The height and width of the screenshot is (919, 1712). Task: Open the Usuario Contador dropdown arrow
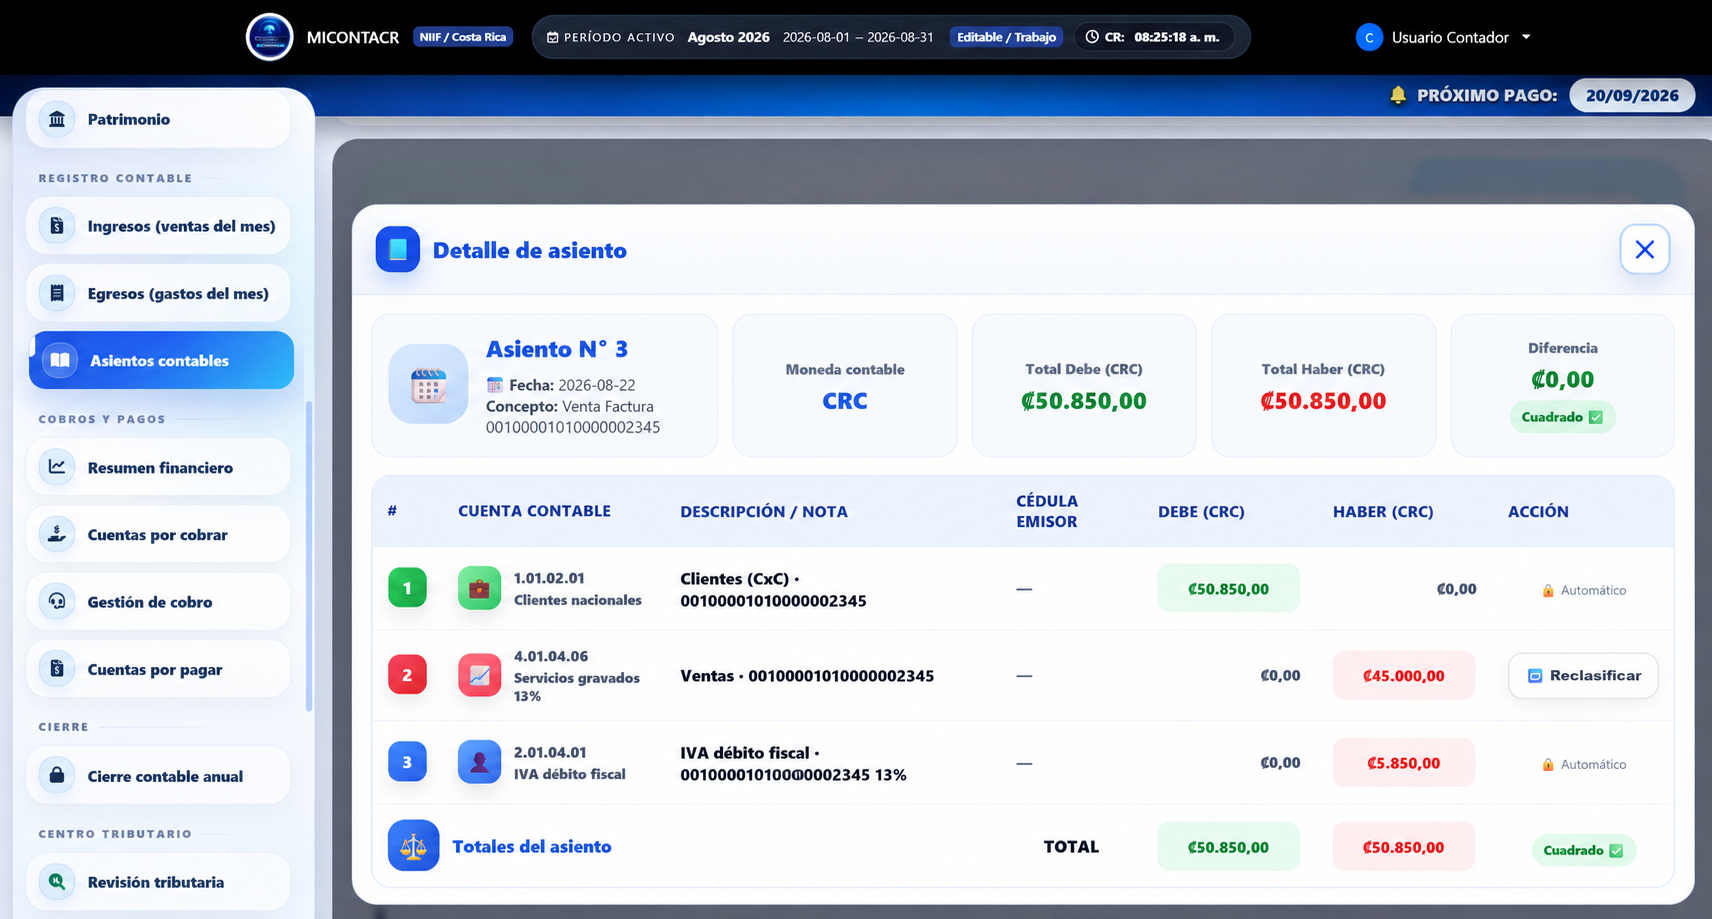tap(1526, 37)
